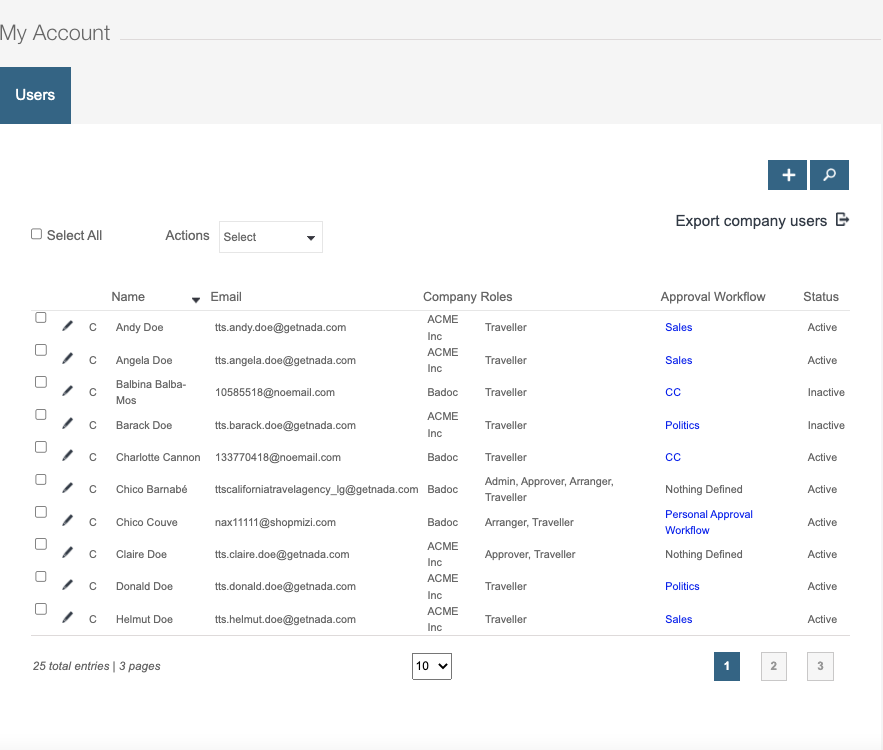This screenshot has height=750, width=883.
Task: Click Politics workflow link for Barack Doe
Action: 682,425
